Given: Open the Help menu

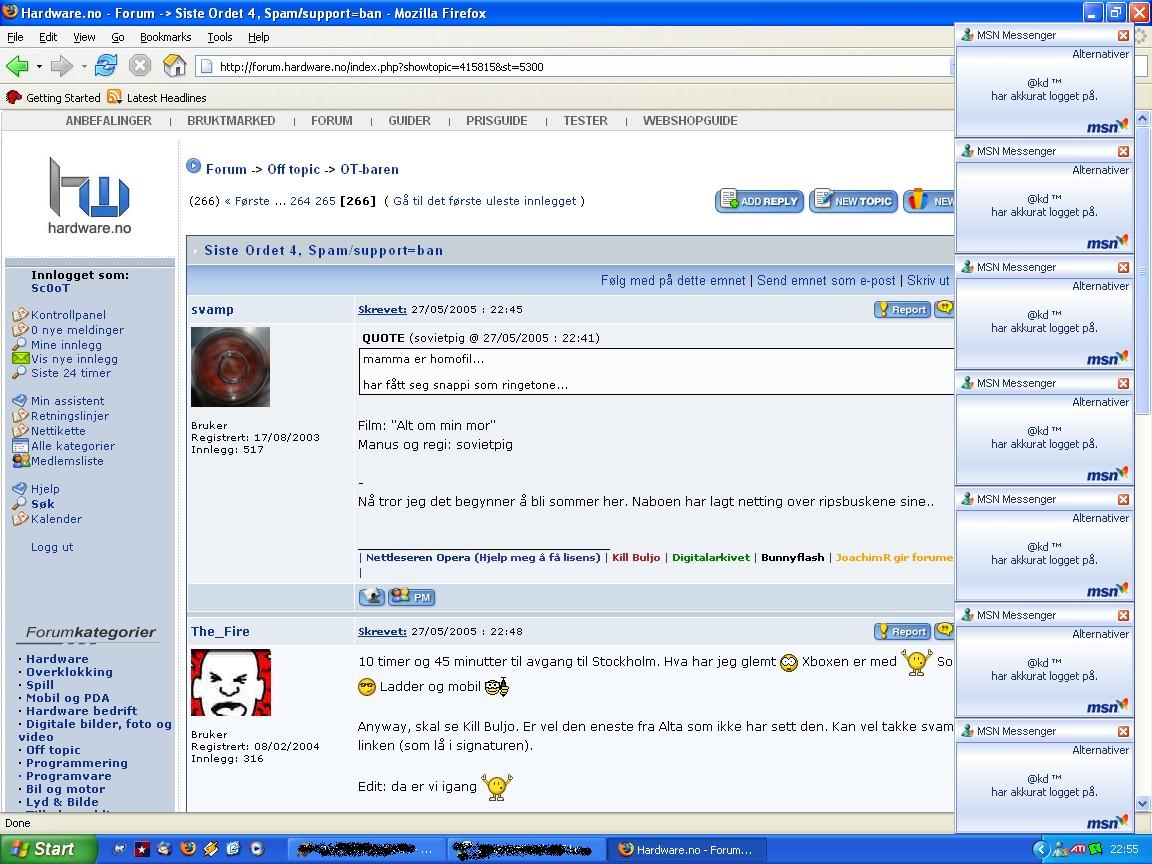Looking at the screenshot, I should (259, 37).
